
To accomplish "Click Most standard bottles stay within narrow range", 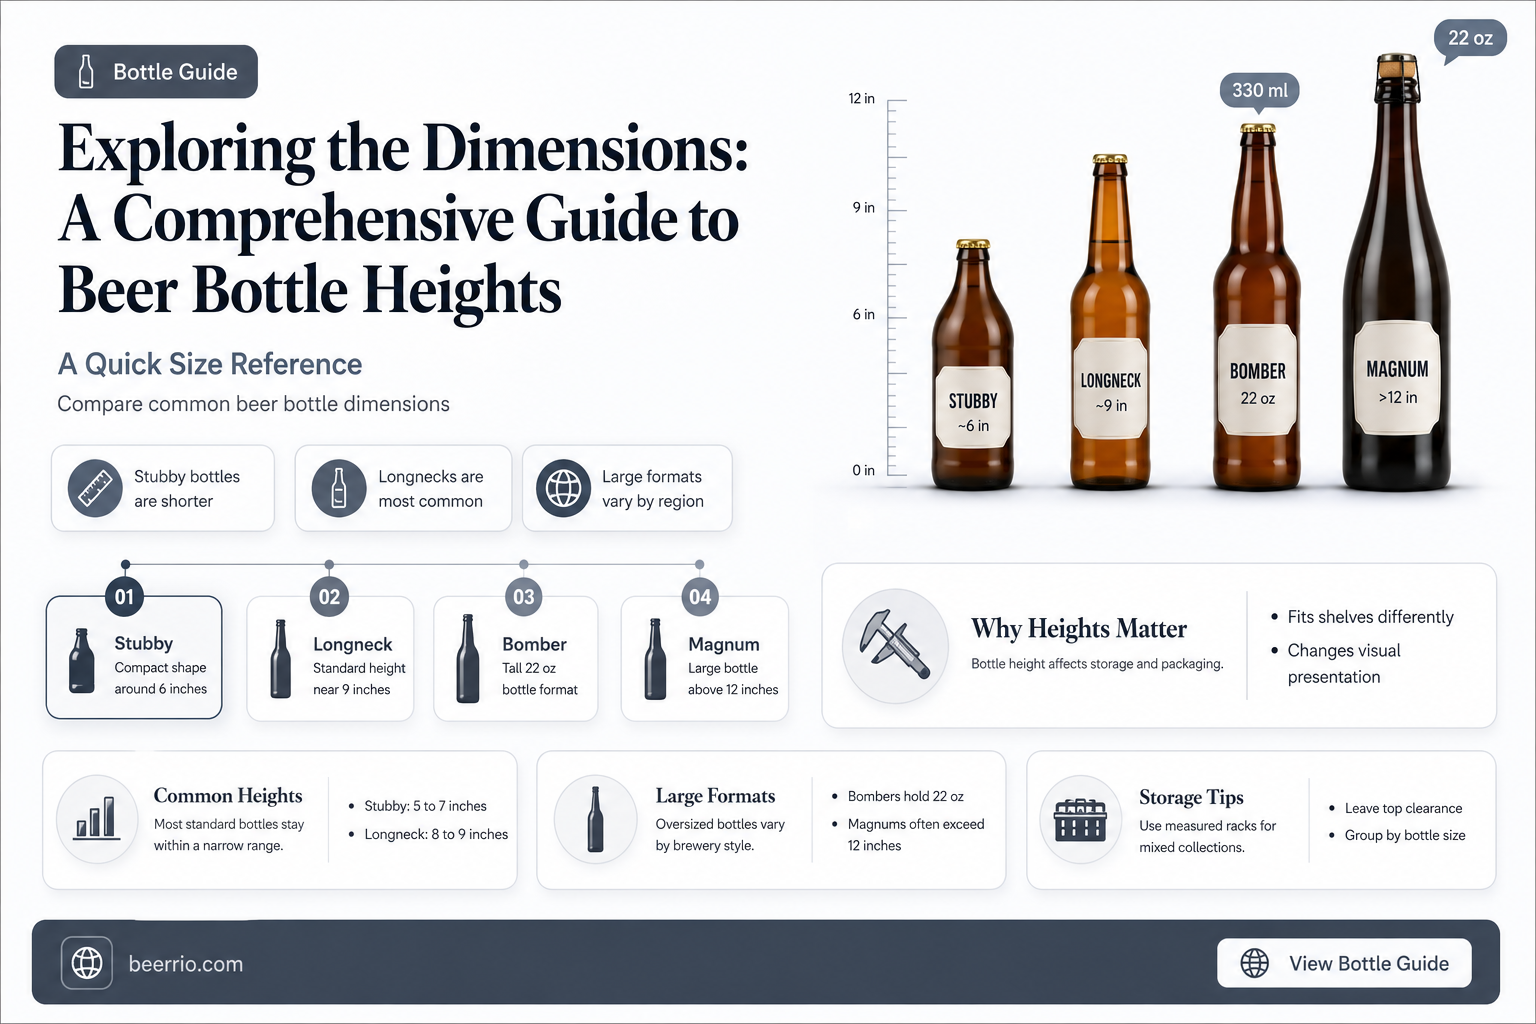I will (229, 835).
